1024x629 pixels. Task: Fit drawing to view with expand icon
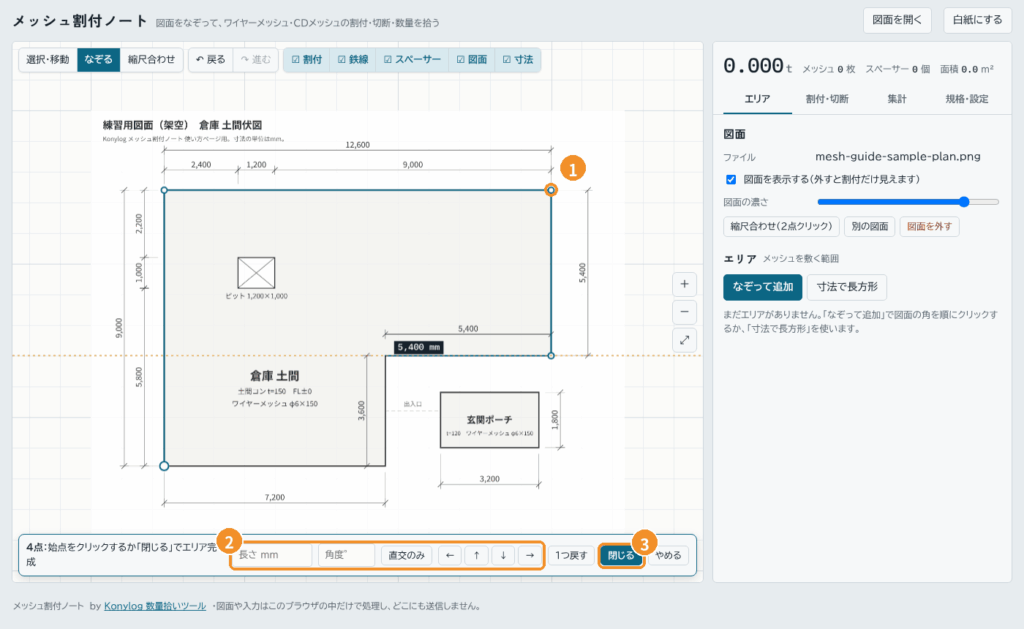pyautogui.click(x=684, y=340)
